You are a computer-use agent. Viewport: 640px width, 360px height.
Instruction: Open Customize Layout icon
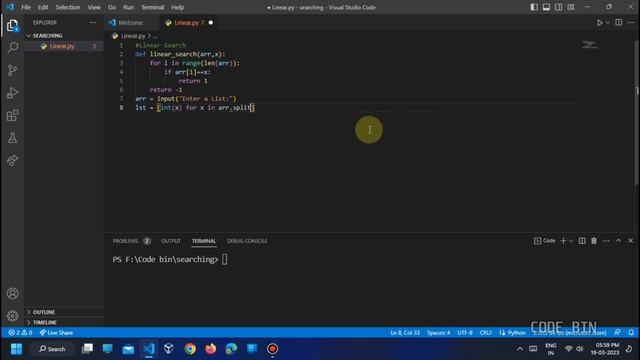[x=571, y=7]
